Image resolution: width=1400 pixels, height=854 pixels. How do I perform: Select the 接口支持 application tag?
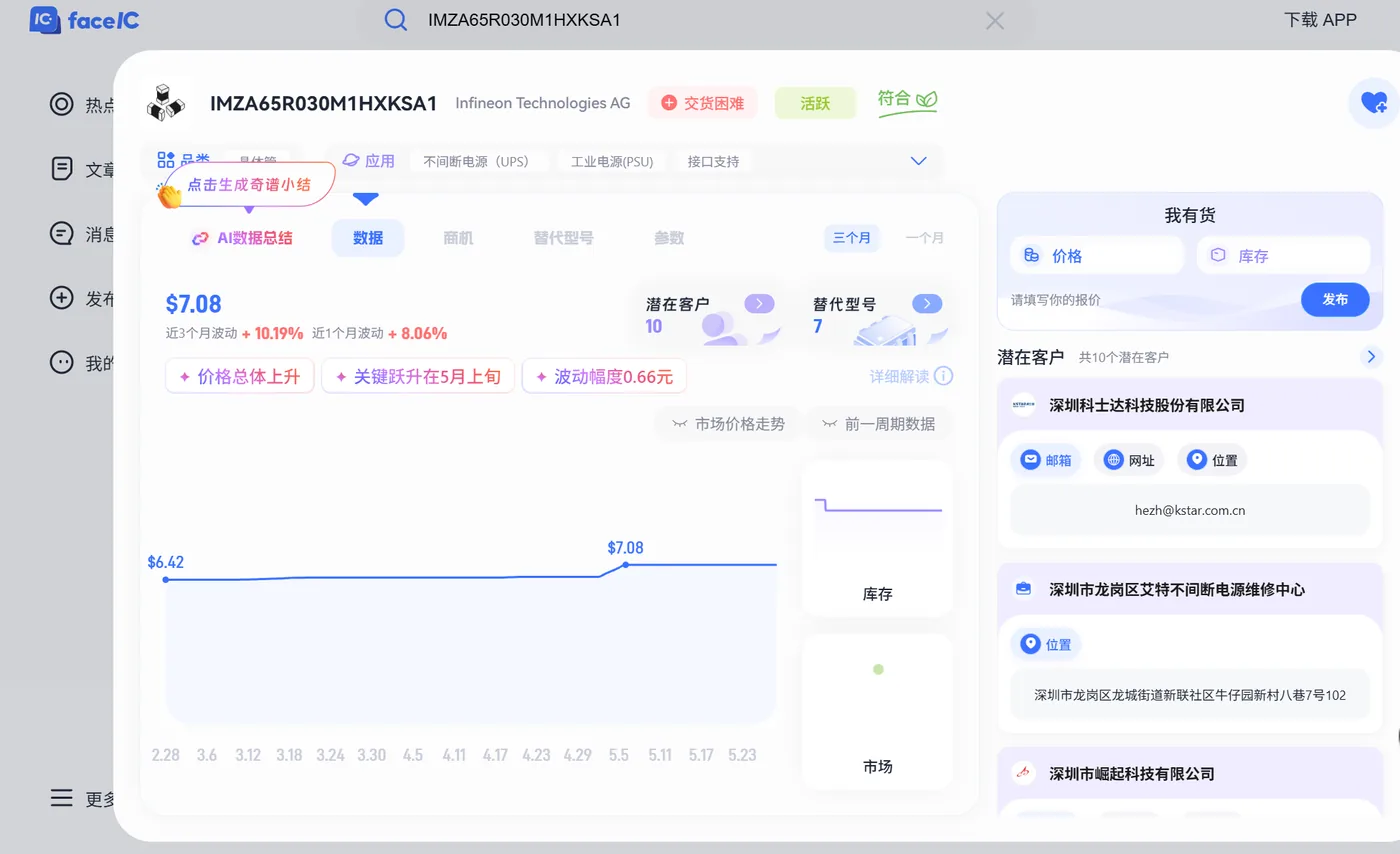tap(713, 161)
